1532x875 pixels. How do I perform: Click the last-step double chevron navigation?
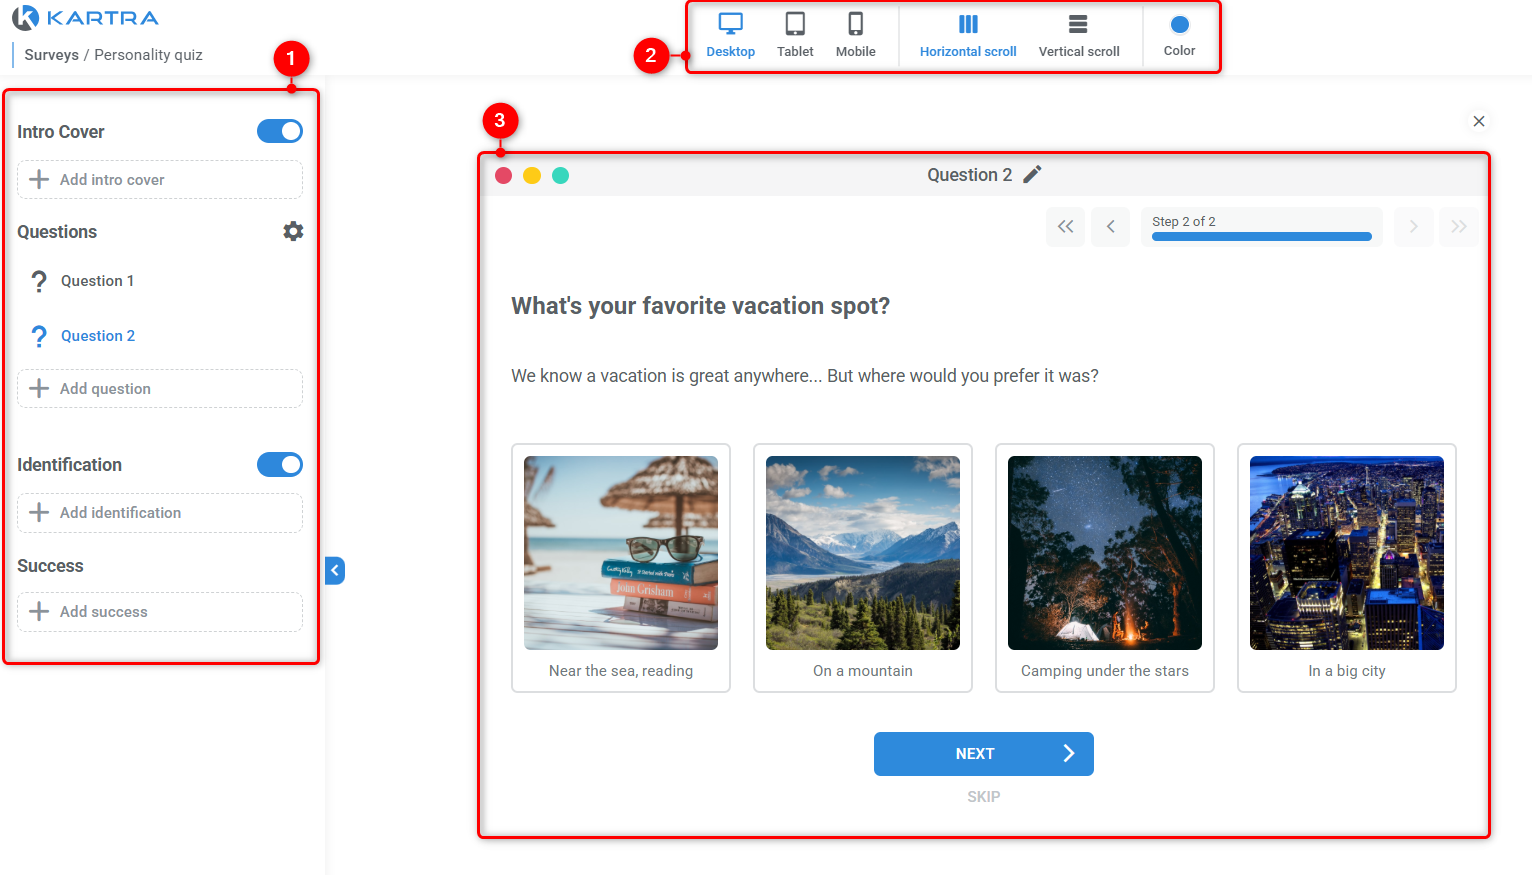pos(1459,227)
